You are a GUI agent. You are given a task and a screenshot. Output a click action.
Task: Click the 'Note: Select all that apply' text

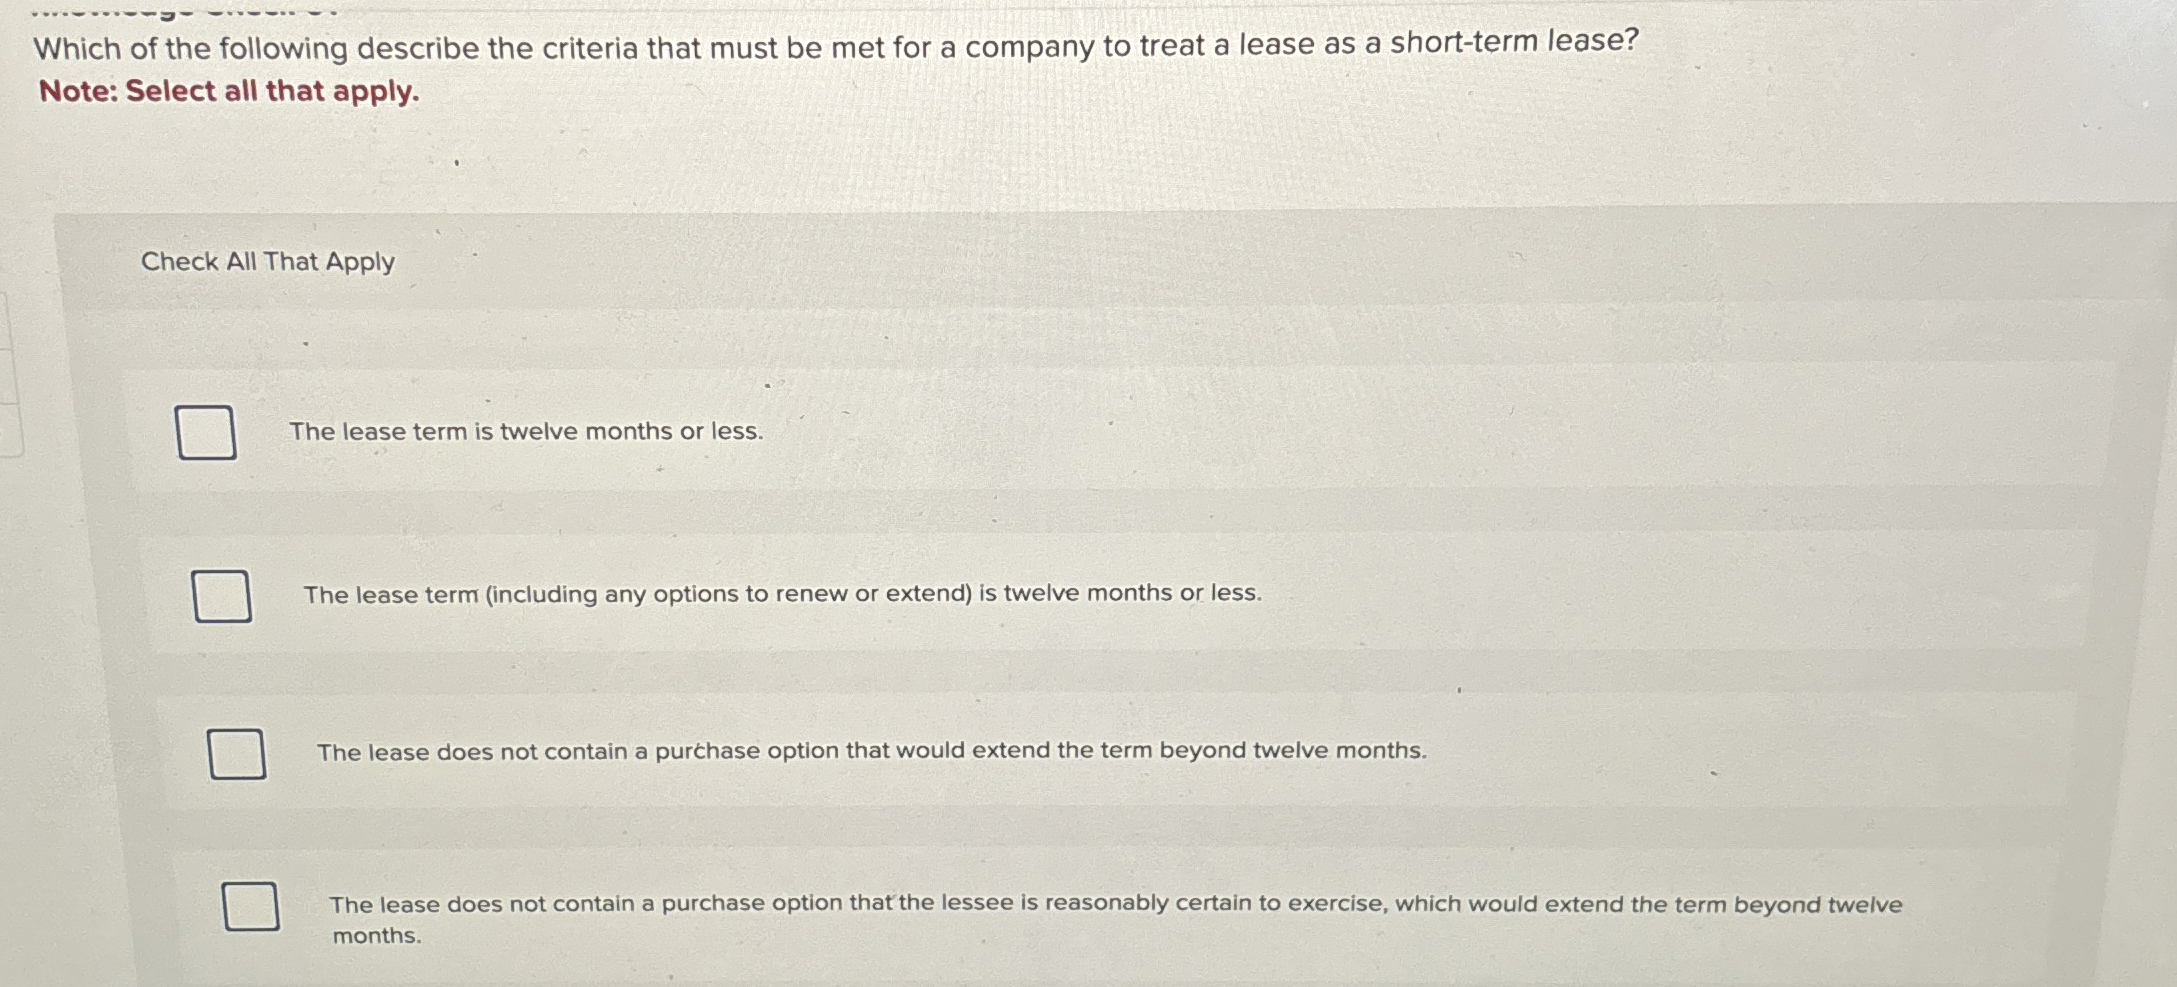tap(226, 92)
